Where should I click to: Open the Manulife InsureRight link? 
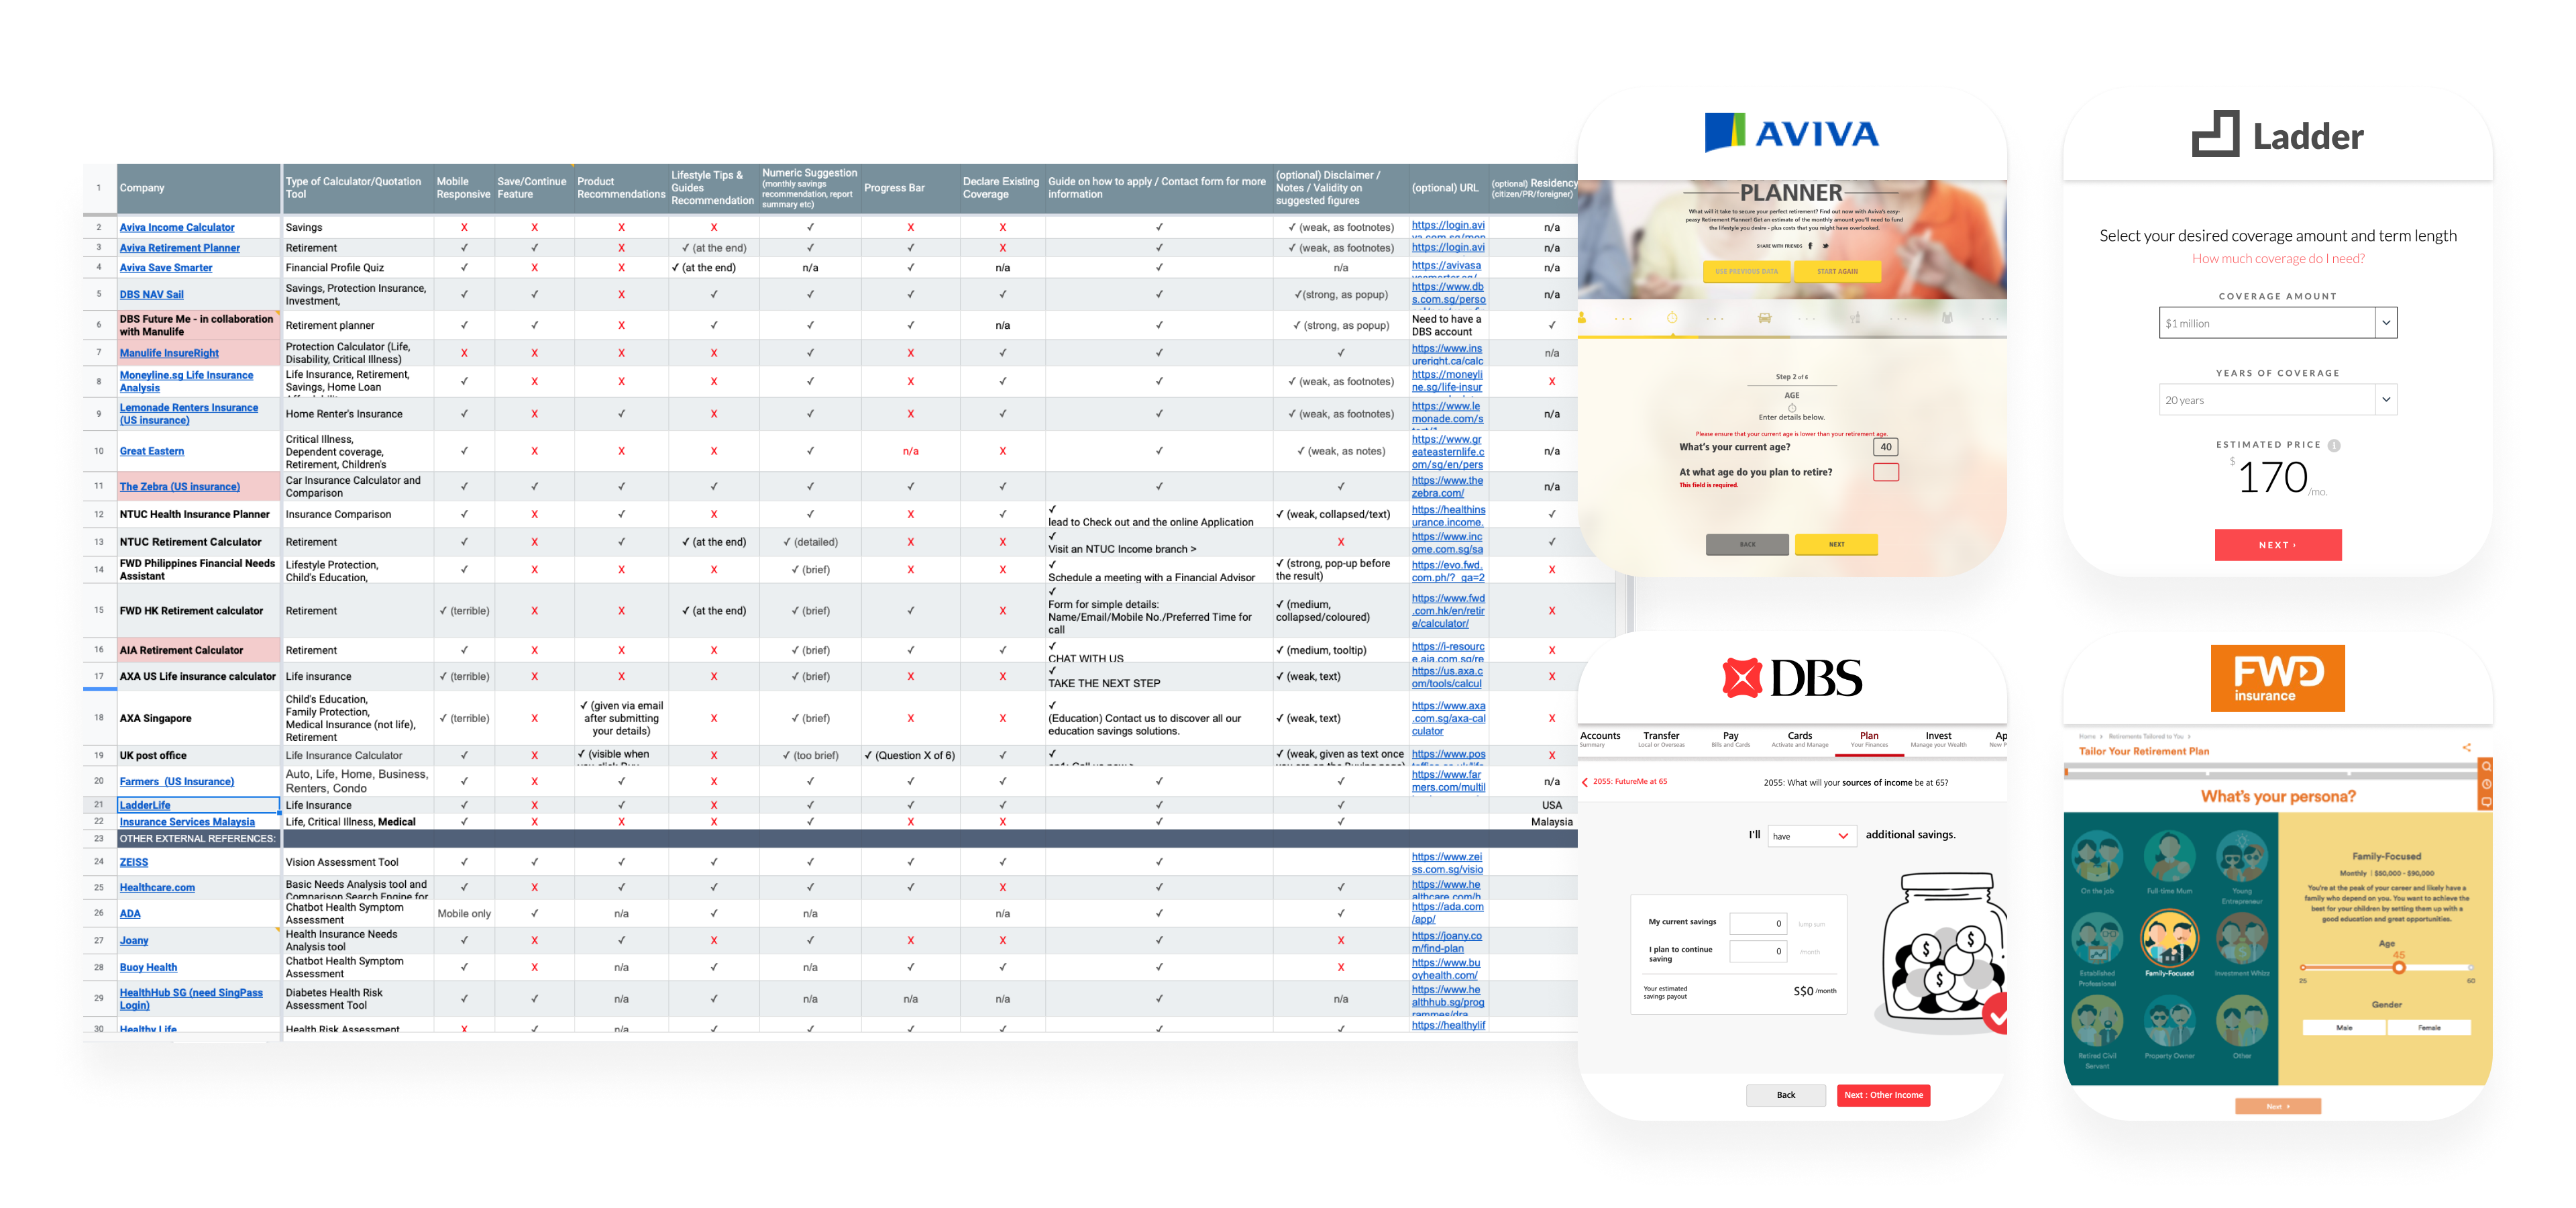(169, 353)
